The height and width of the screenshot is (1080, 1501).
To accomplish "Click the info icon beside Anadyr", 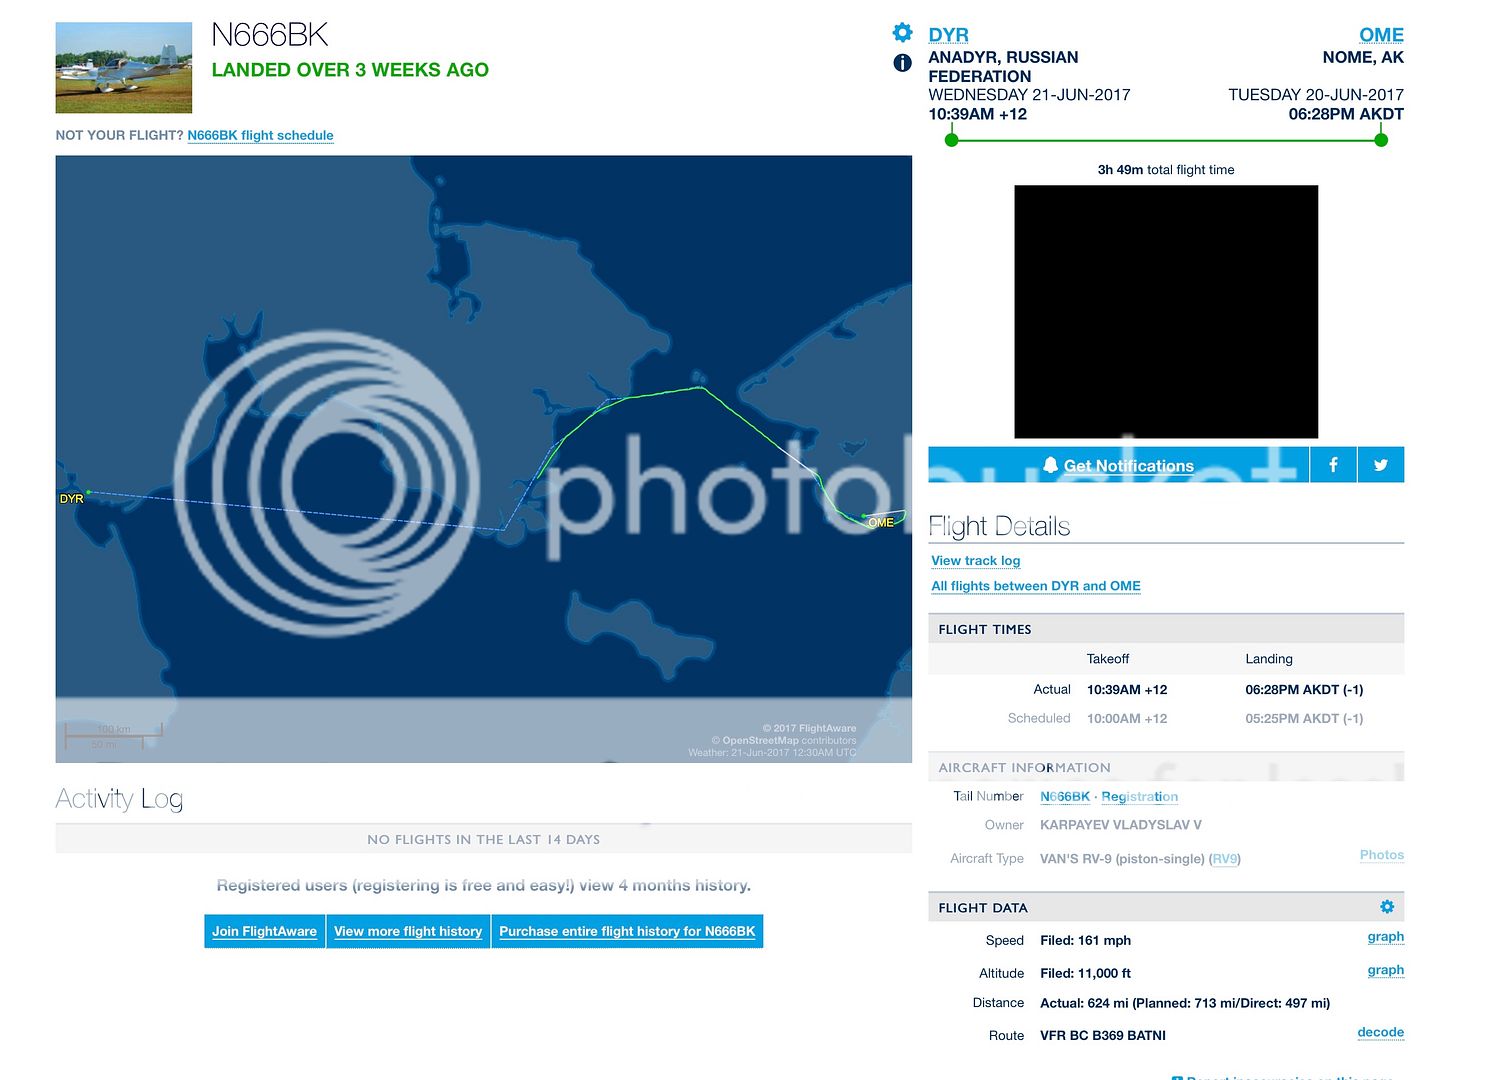I will click(902, 63).
